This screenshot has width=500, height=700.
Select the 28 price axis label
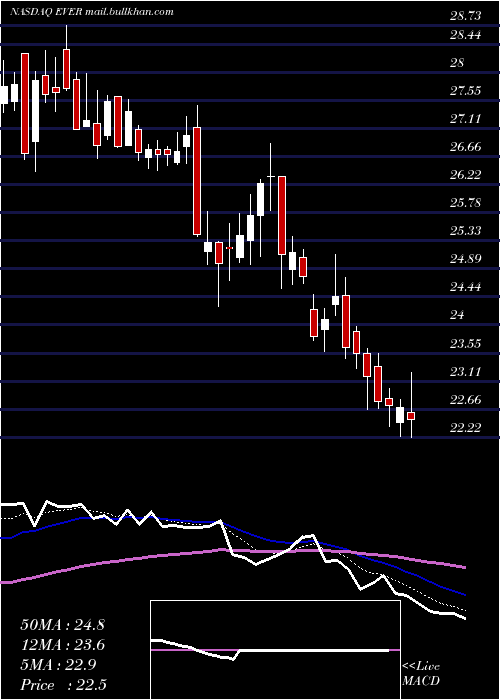point(457,62)
